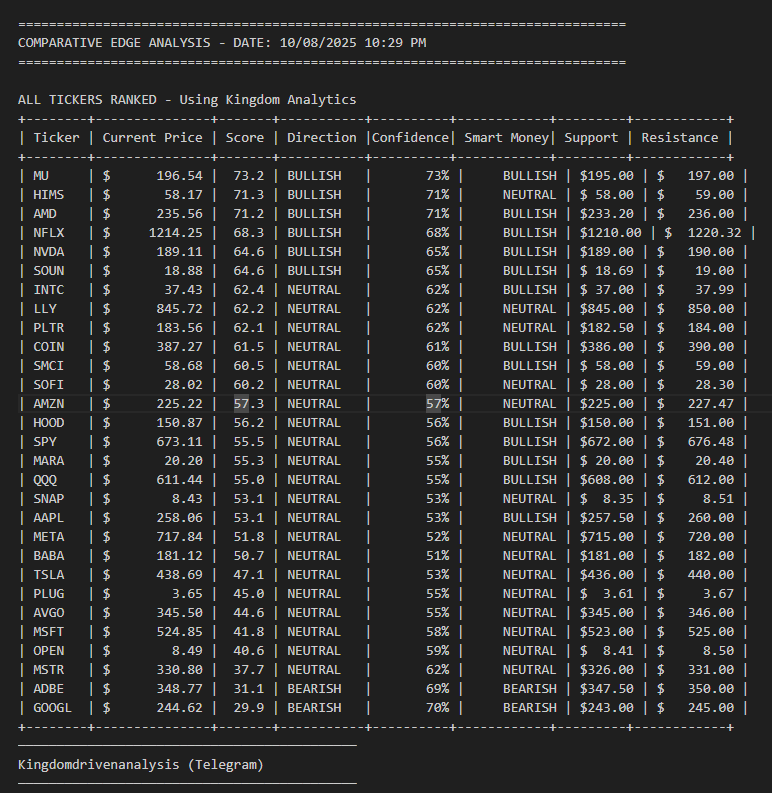Select AMD support $233.20
This screenshot has height=793, width=772.
click(x=607, y=214)
